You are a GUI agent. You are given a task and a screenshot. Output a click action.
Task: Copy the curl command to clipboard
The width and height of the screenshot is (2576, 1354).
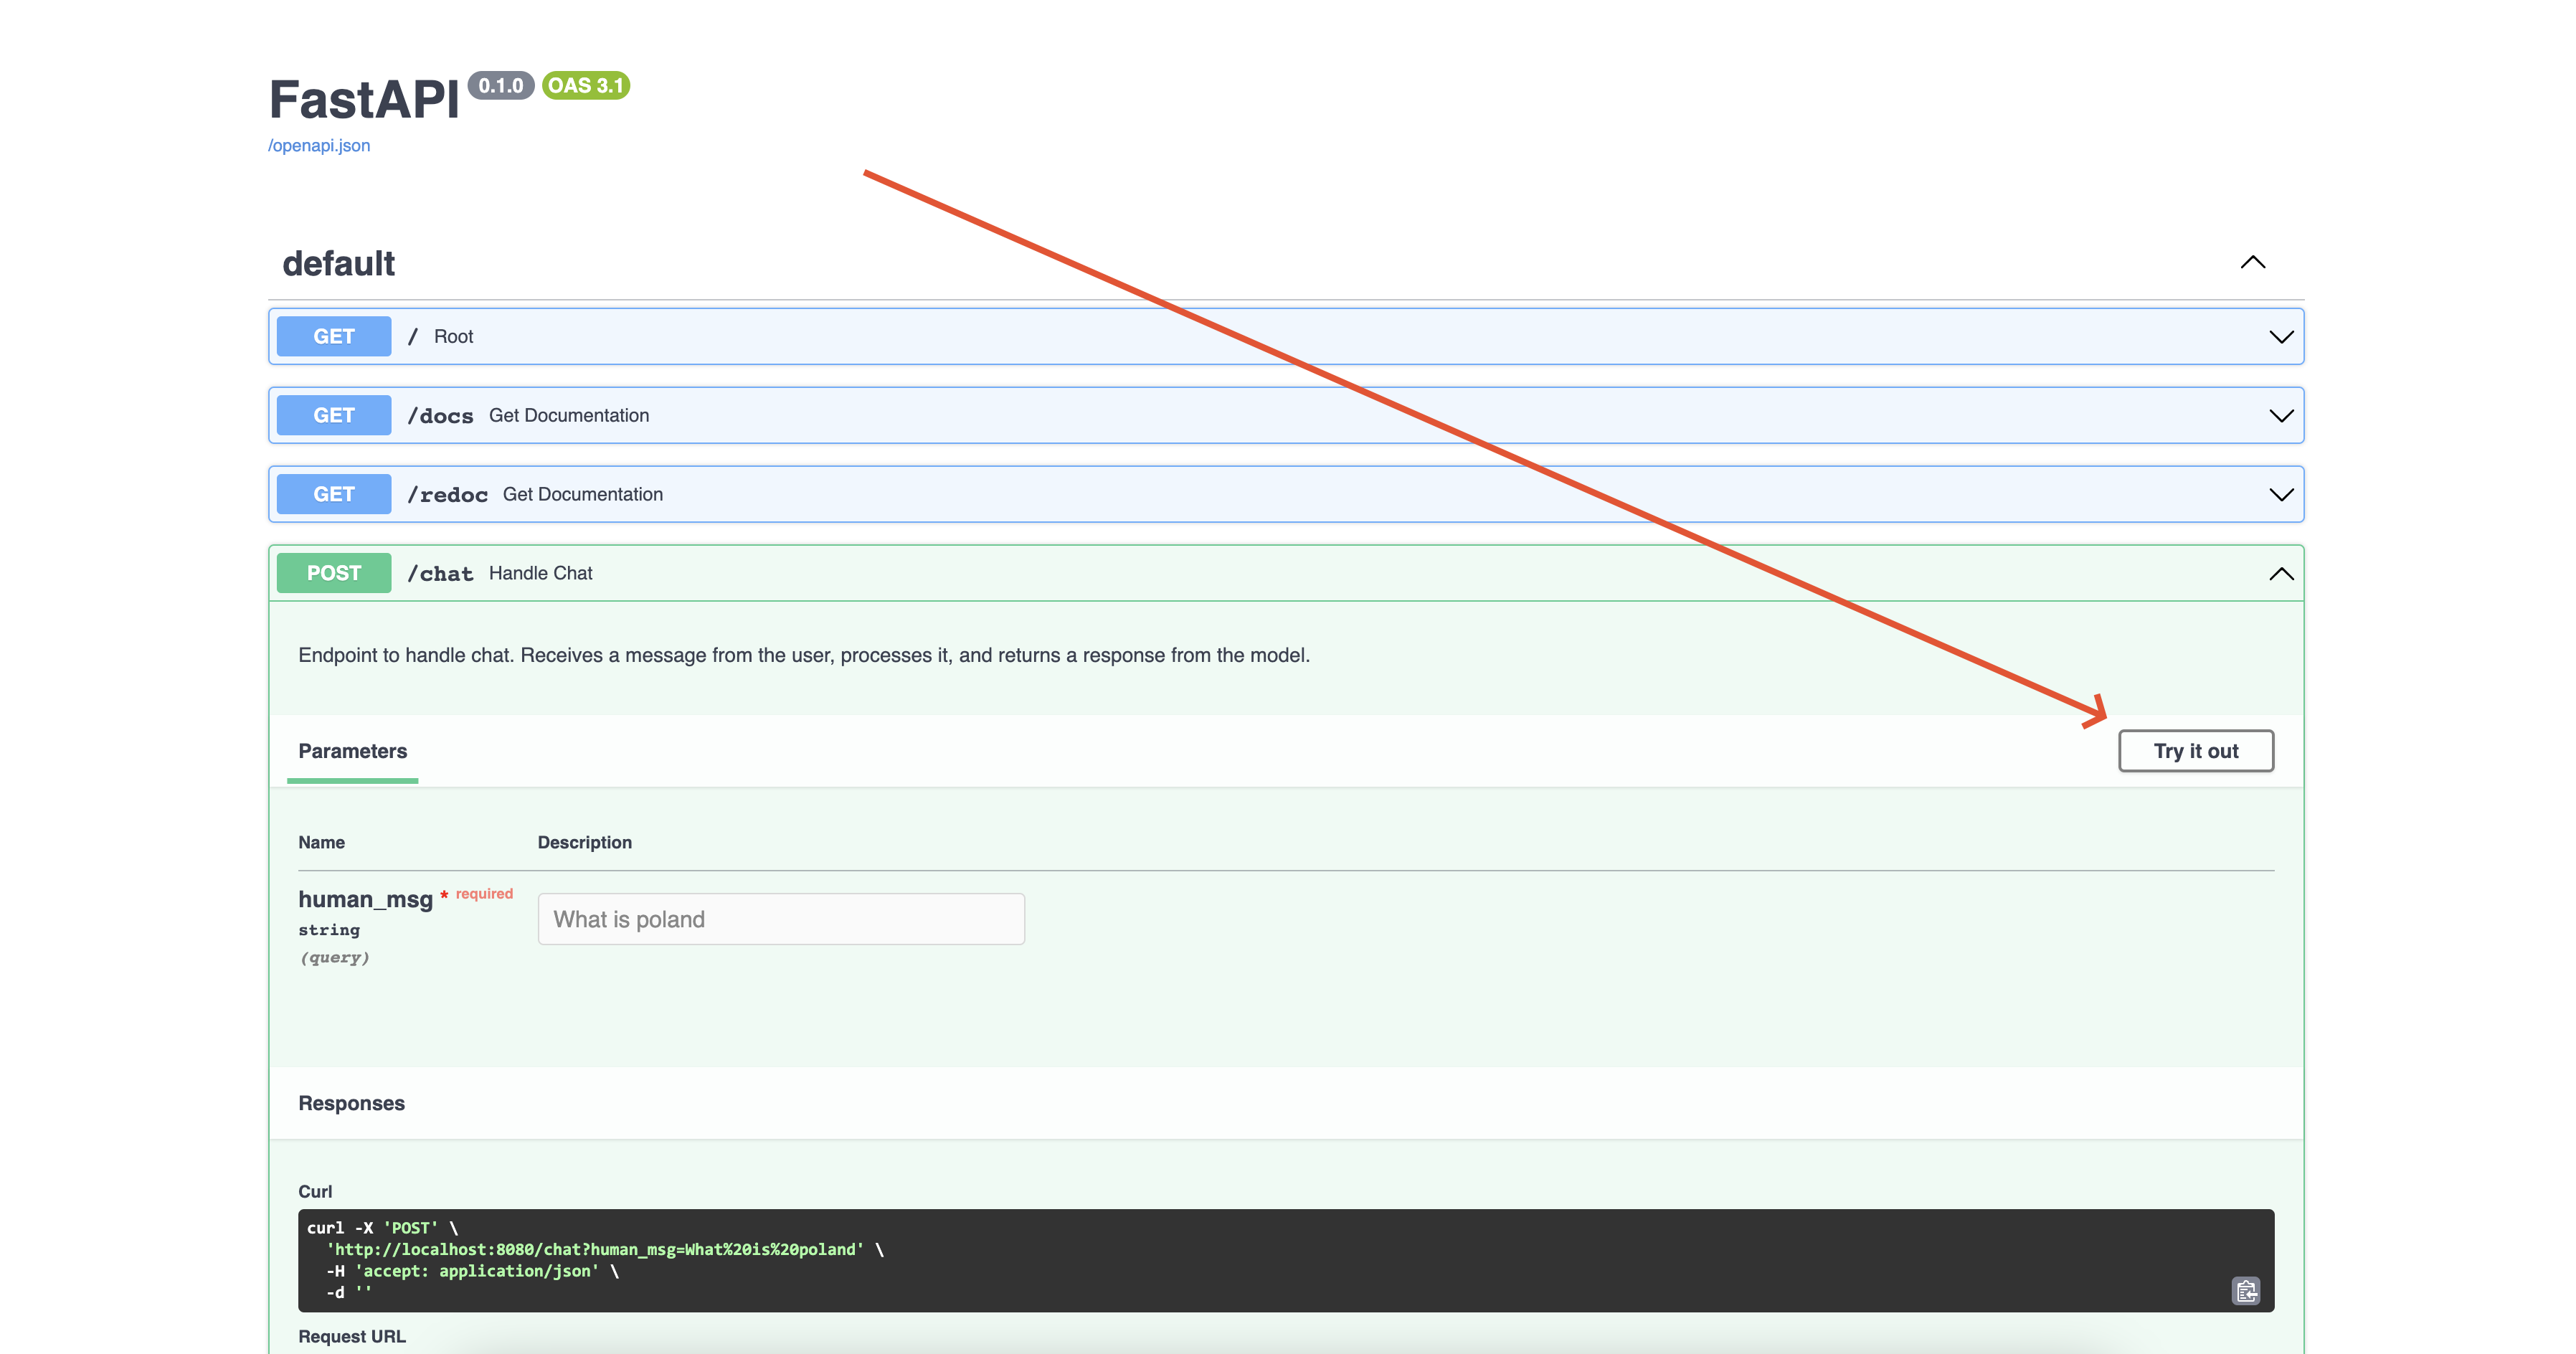click(x=2245, y=1291)
